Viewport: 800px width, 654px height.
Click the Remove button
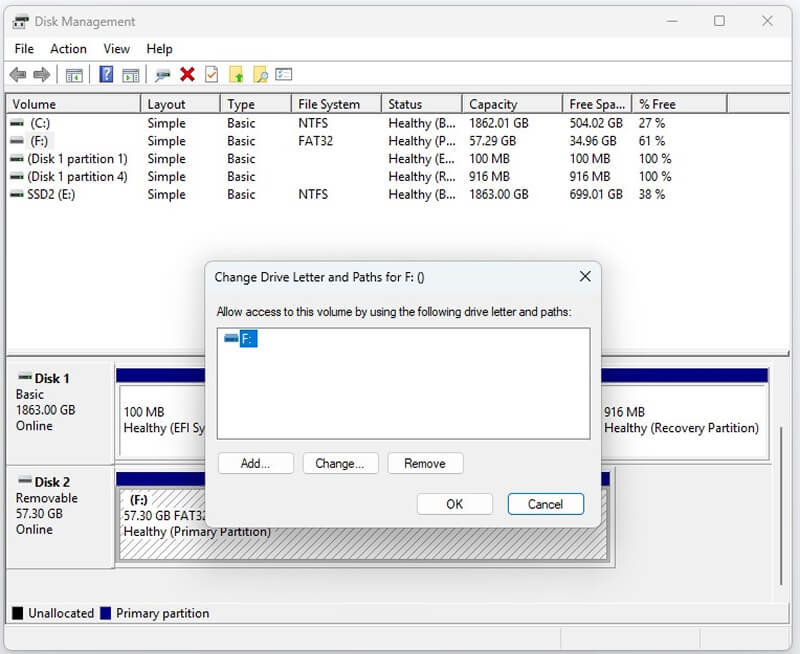click(425, 463)
